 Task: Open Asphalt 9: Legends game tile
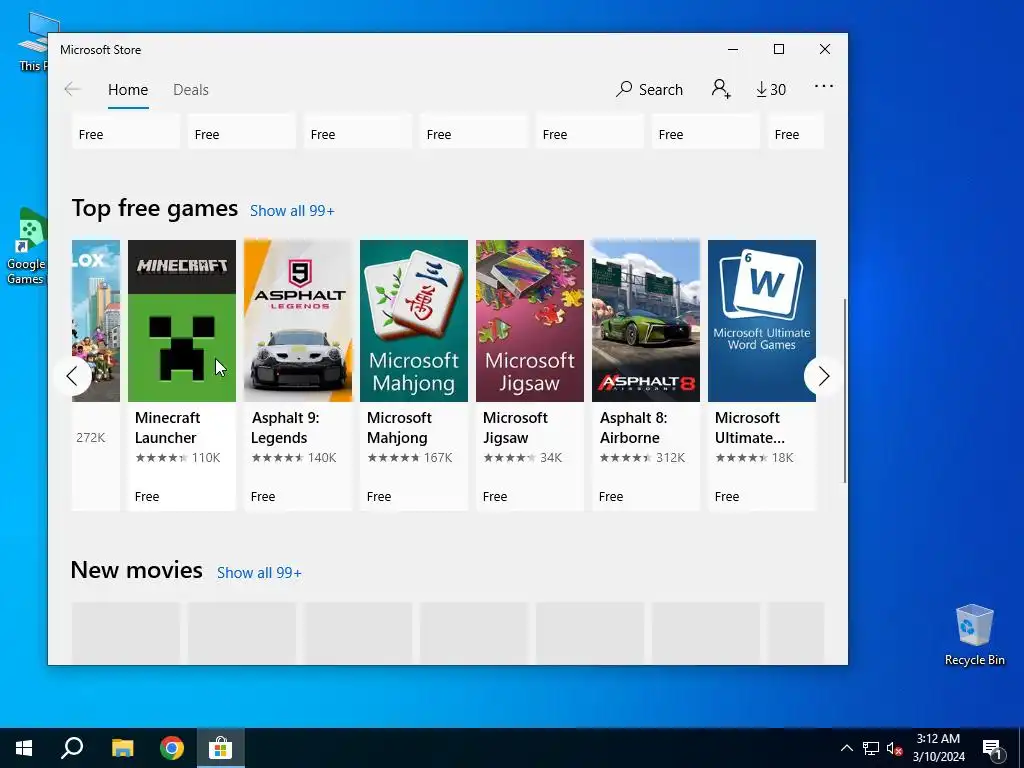[298, 375]
